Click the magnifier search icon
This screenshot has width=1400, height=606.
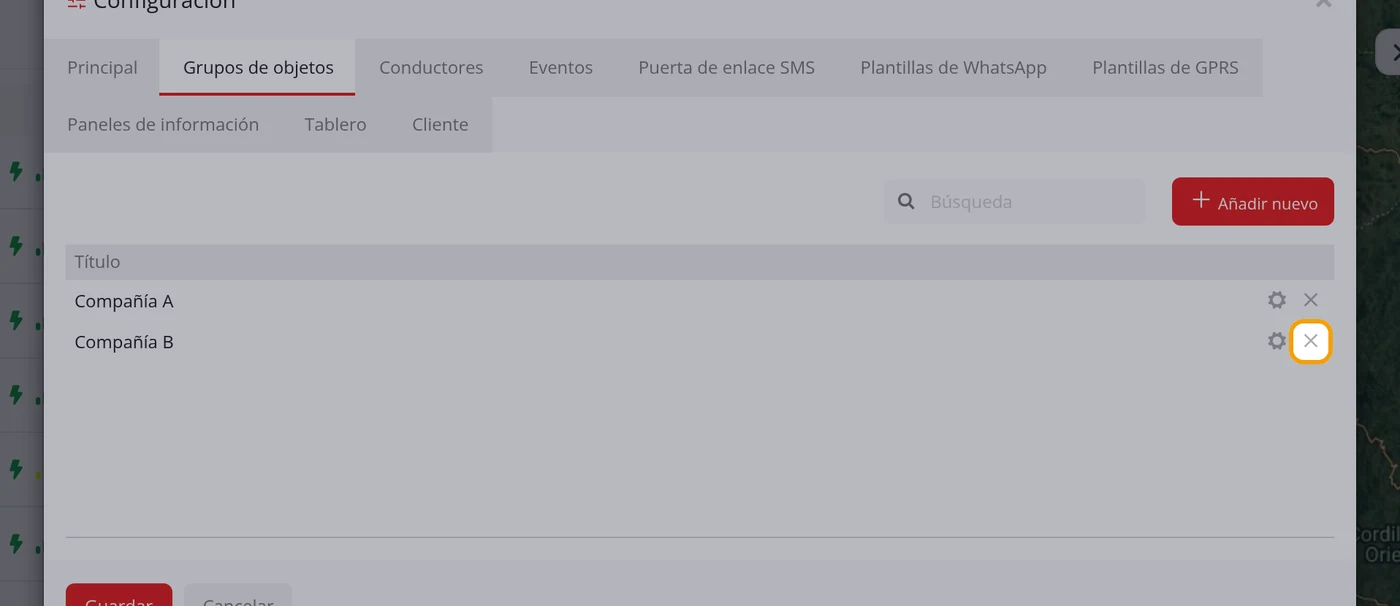coord(906,201)
